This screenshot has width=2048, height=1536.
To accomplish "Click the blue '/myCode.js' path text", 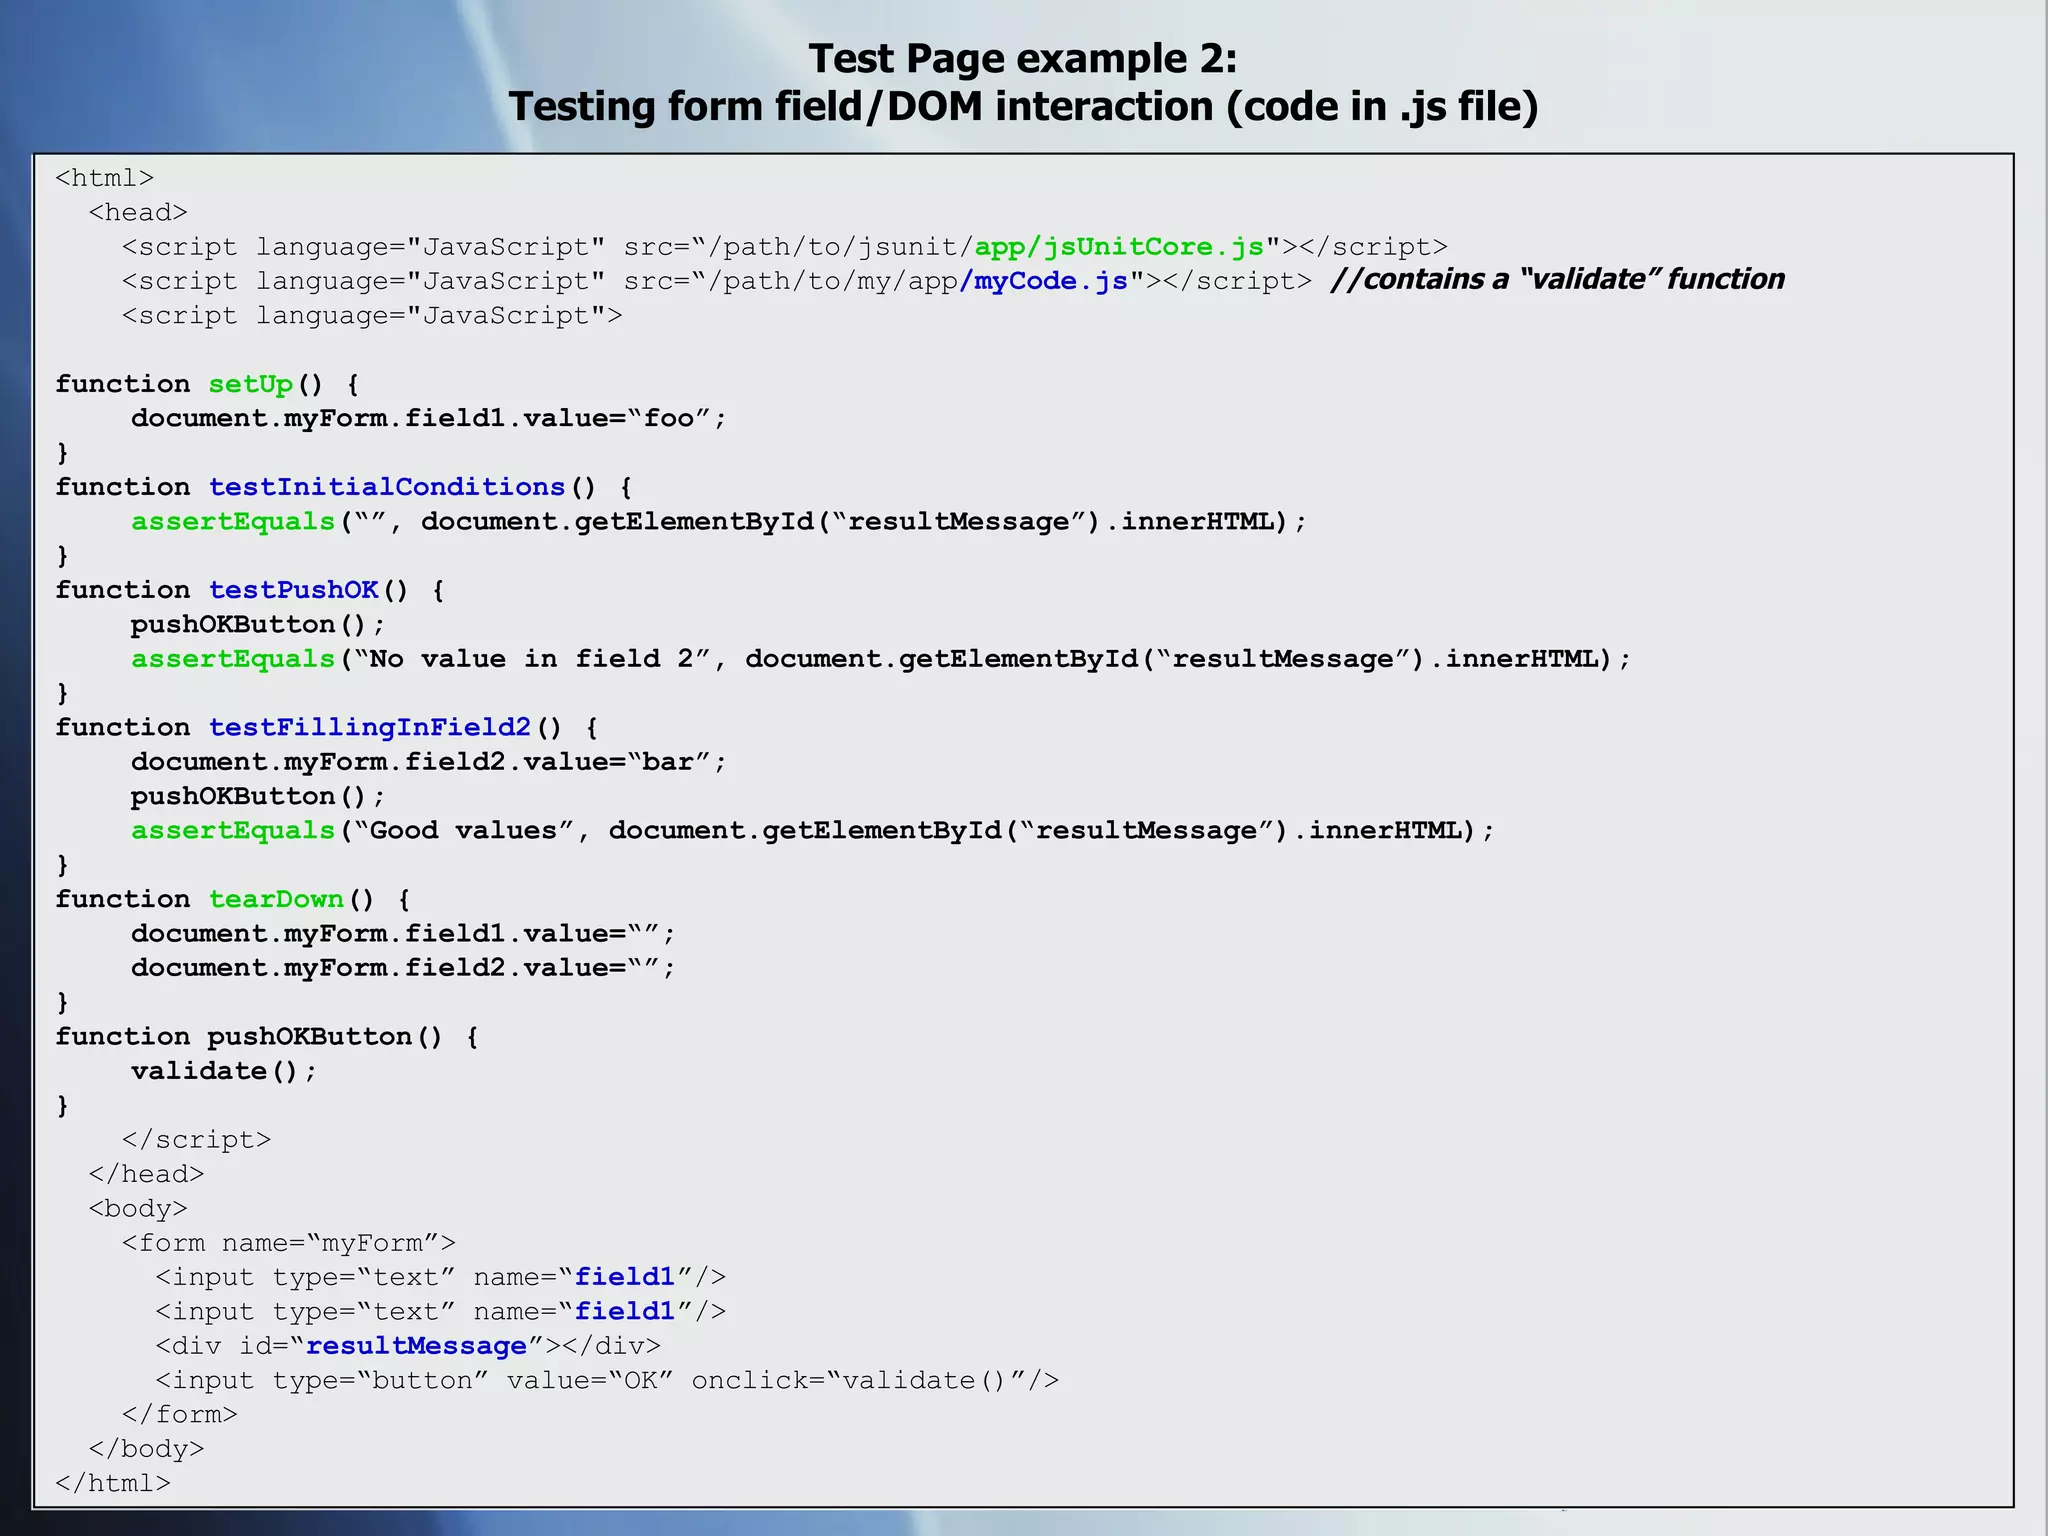I will 1044,281.
